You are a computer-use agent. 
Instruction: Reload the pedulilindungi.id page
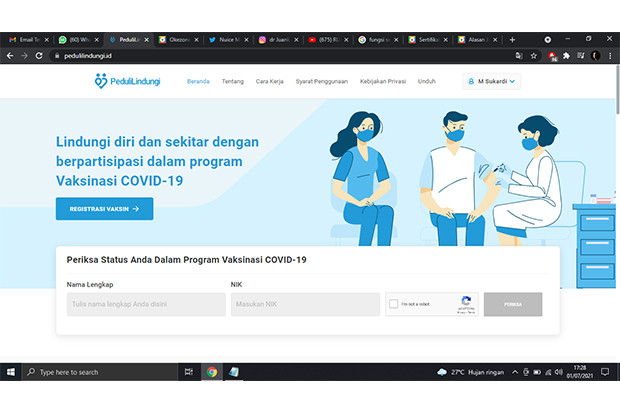click(39, 56)
